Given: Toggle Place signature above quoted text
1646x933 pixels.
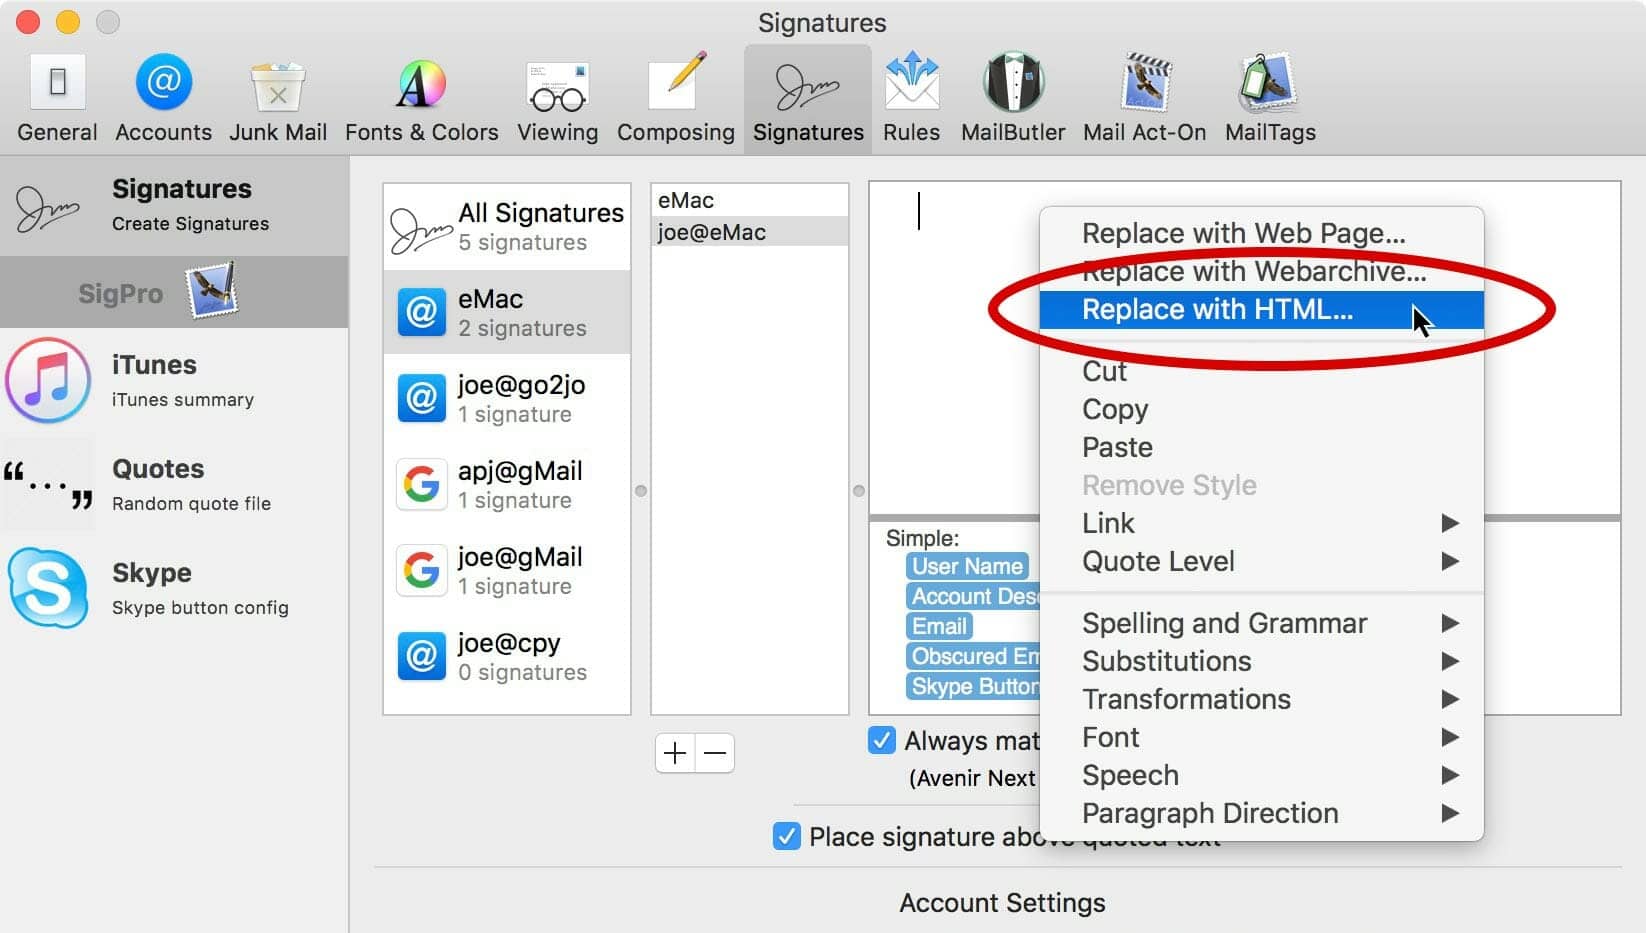Looking at the screenshot, I should click(x=787, y=836).
